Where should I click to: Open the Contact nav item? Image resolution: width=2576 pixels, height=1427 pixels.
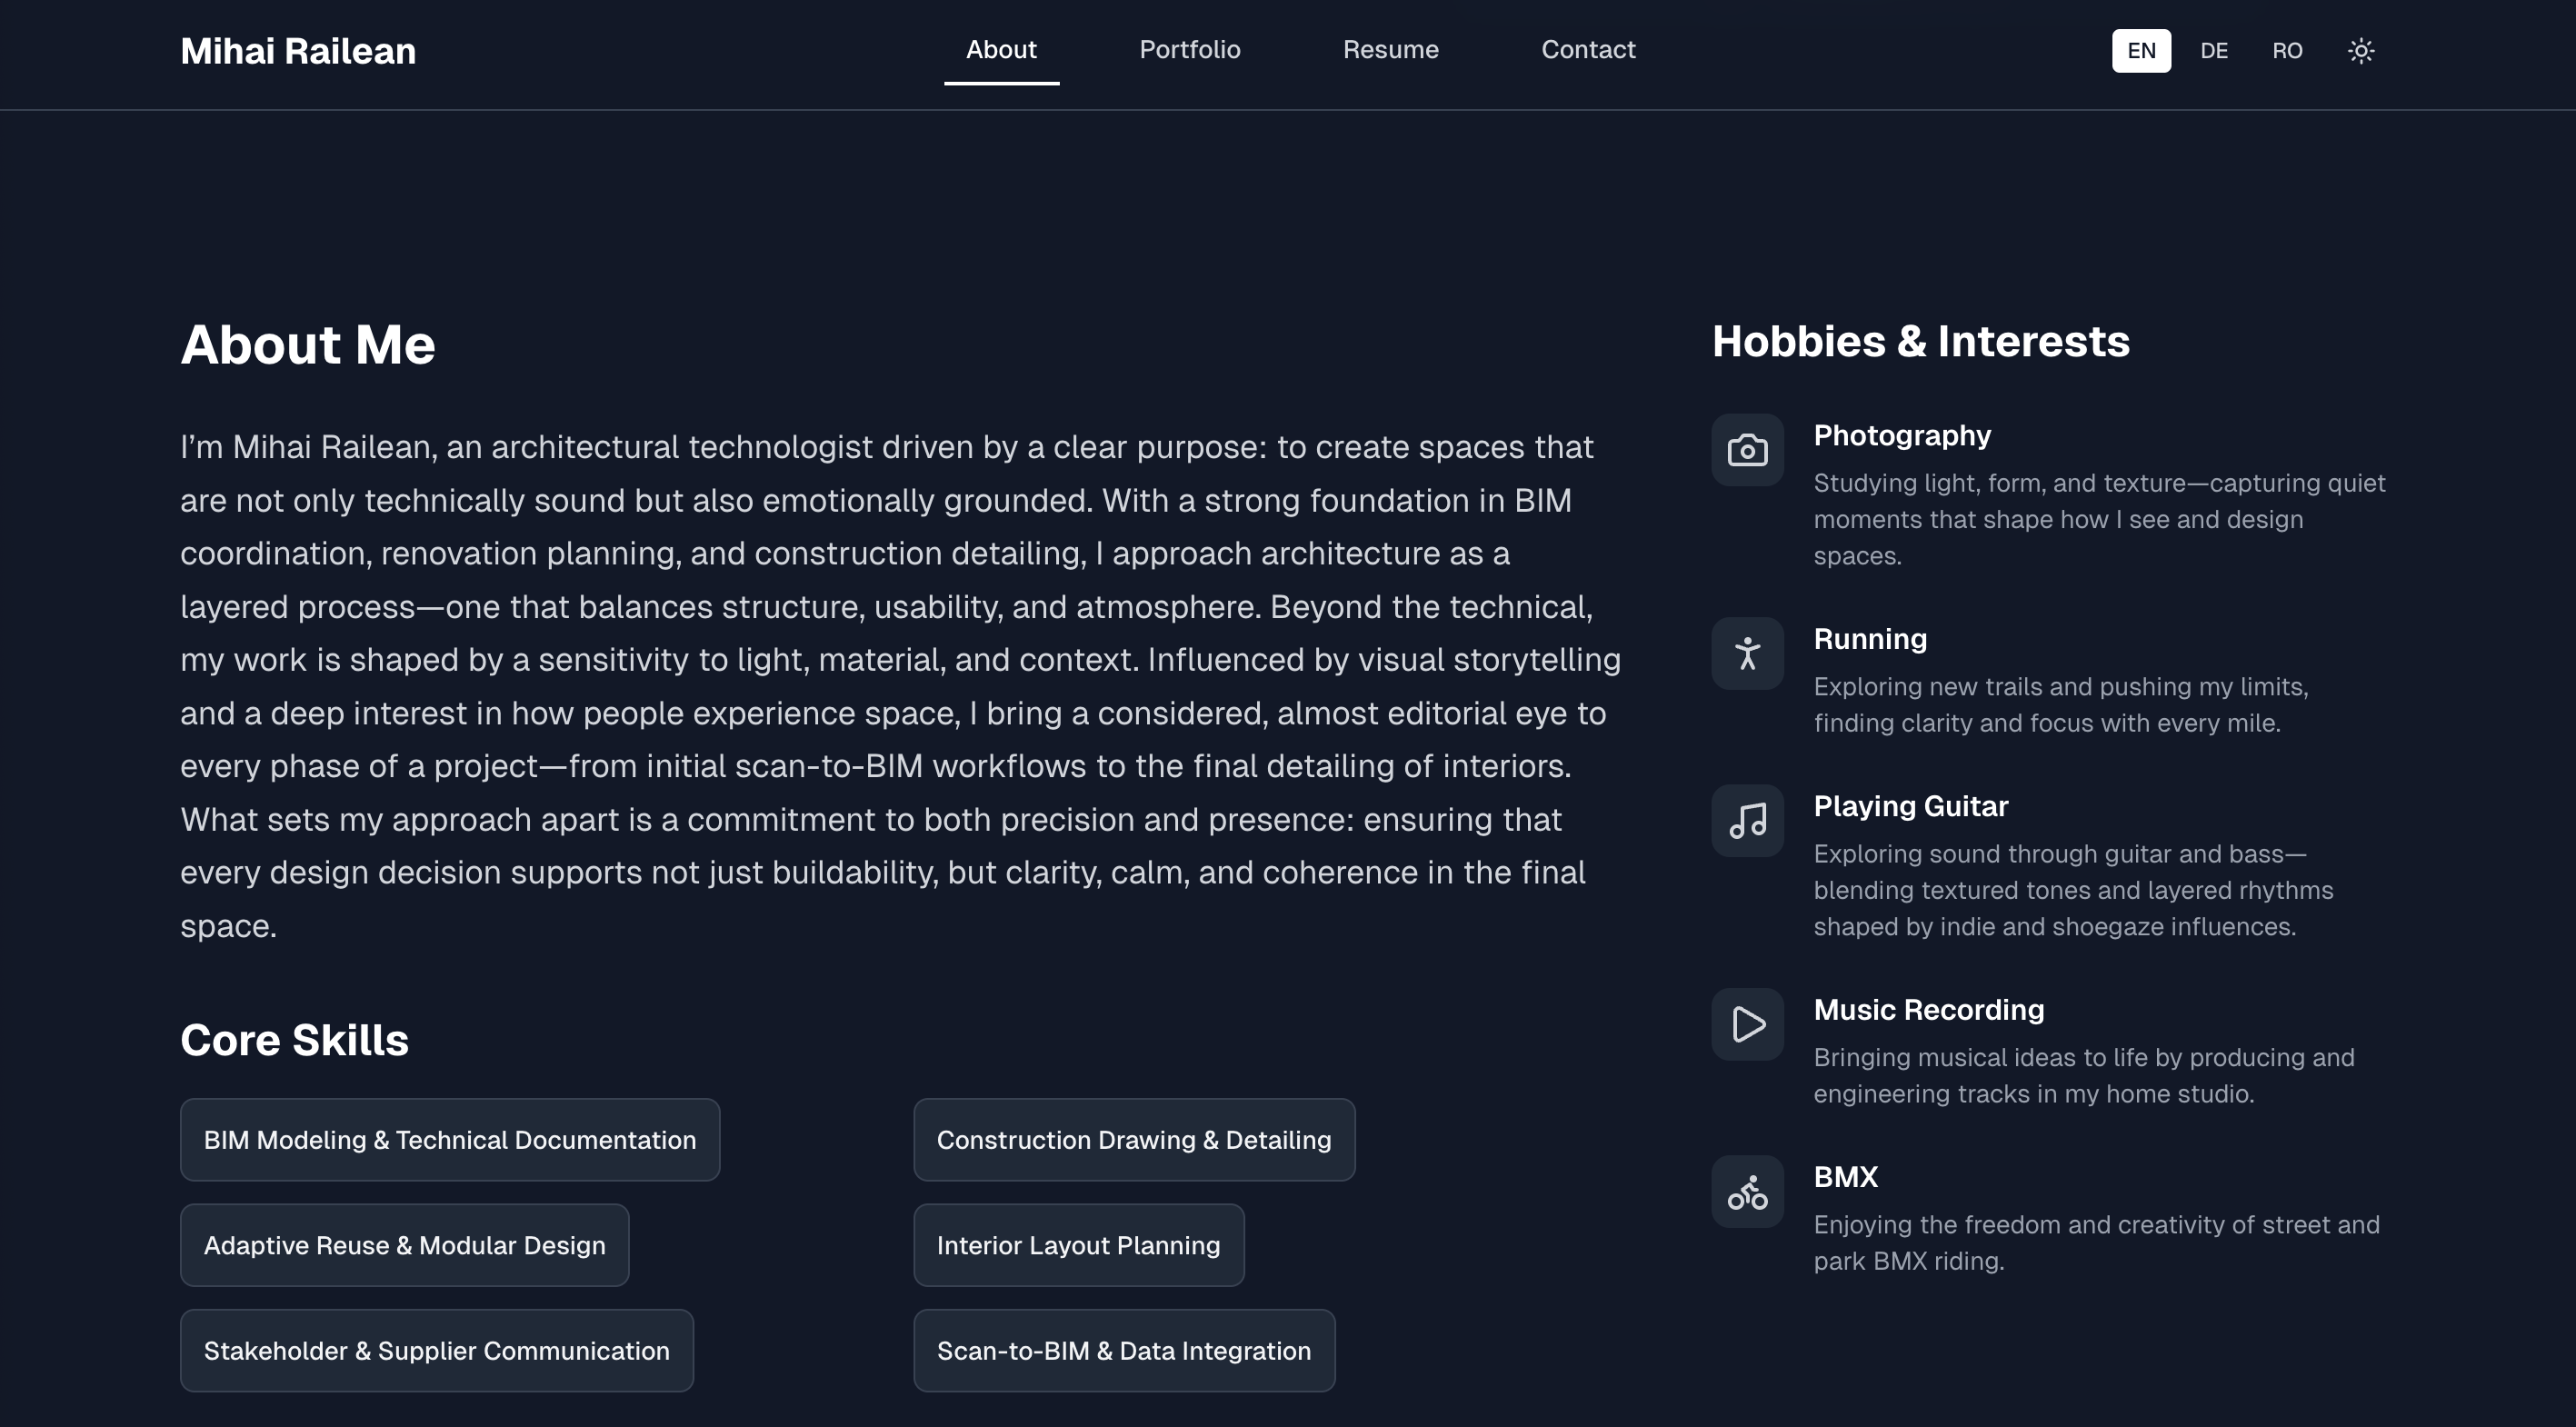click(x=1587, y=50)
